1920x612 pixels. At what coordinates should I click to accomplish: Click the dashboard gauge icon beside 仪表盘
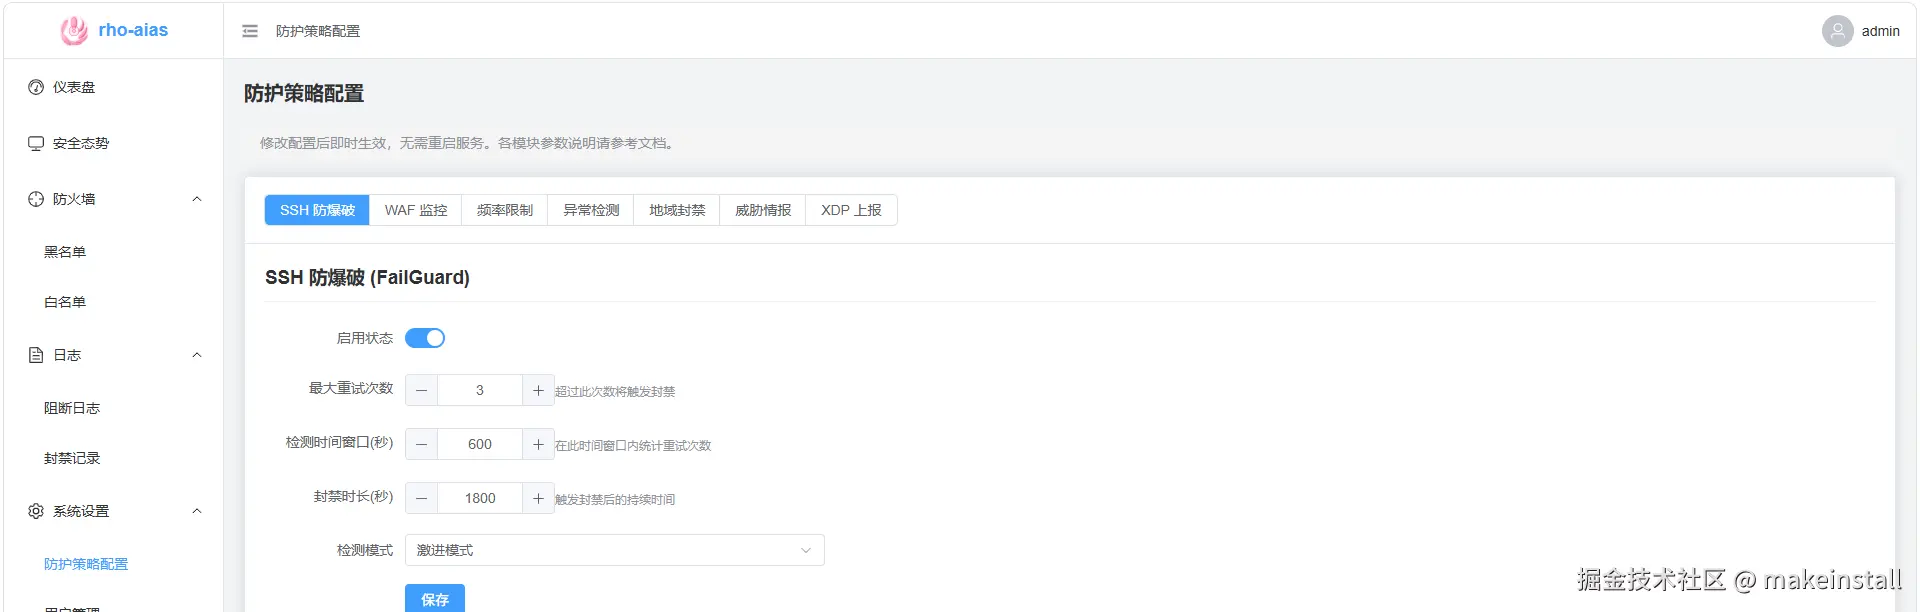36,87
